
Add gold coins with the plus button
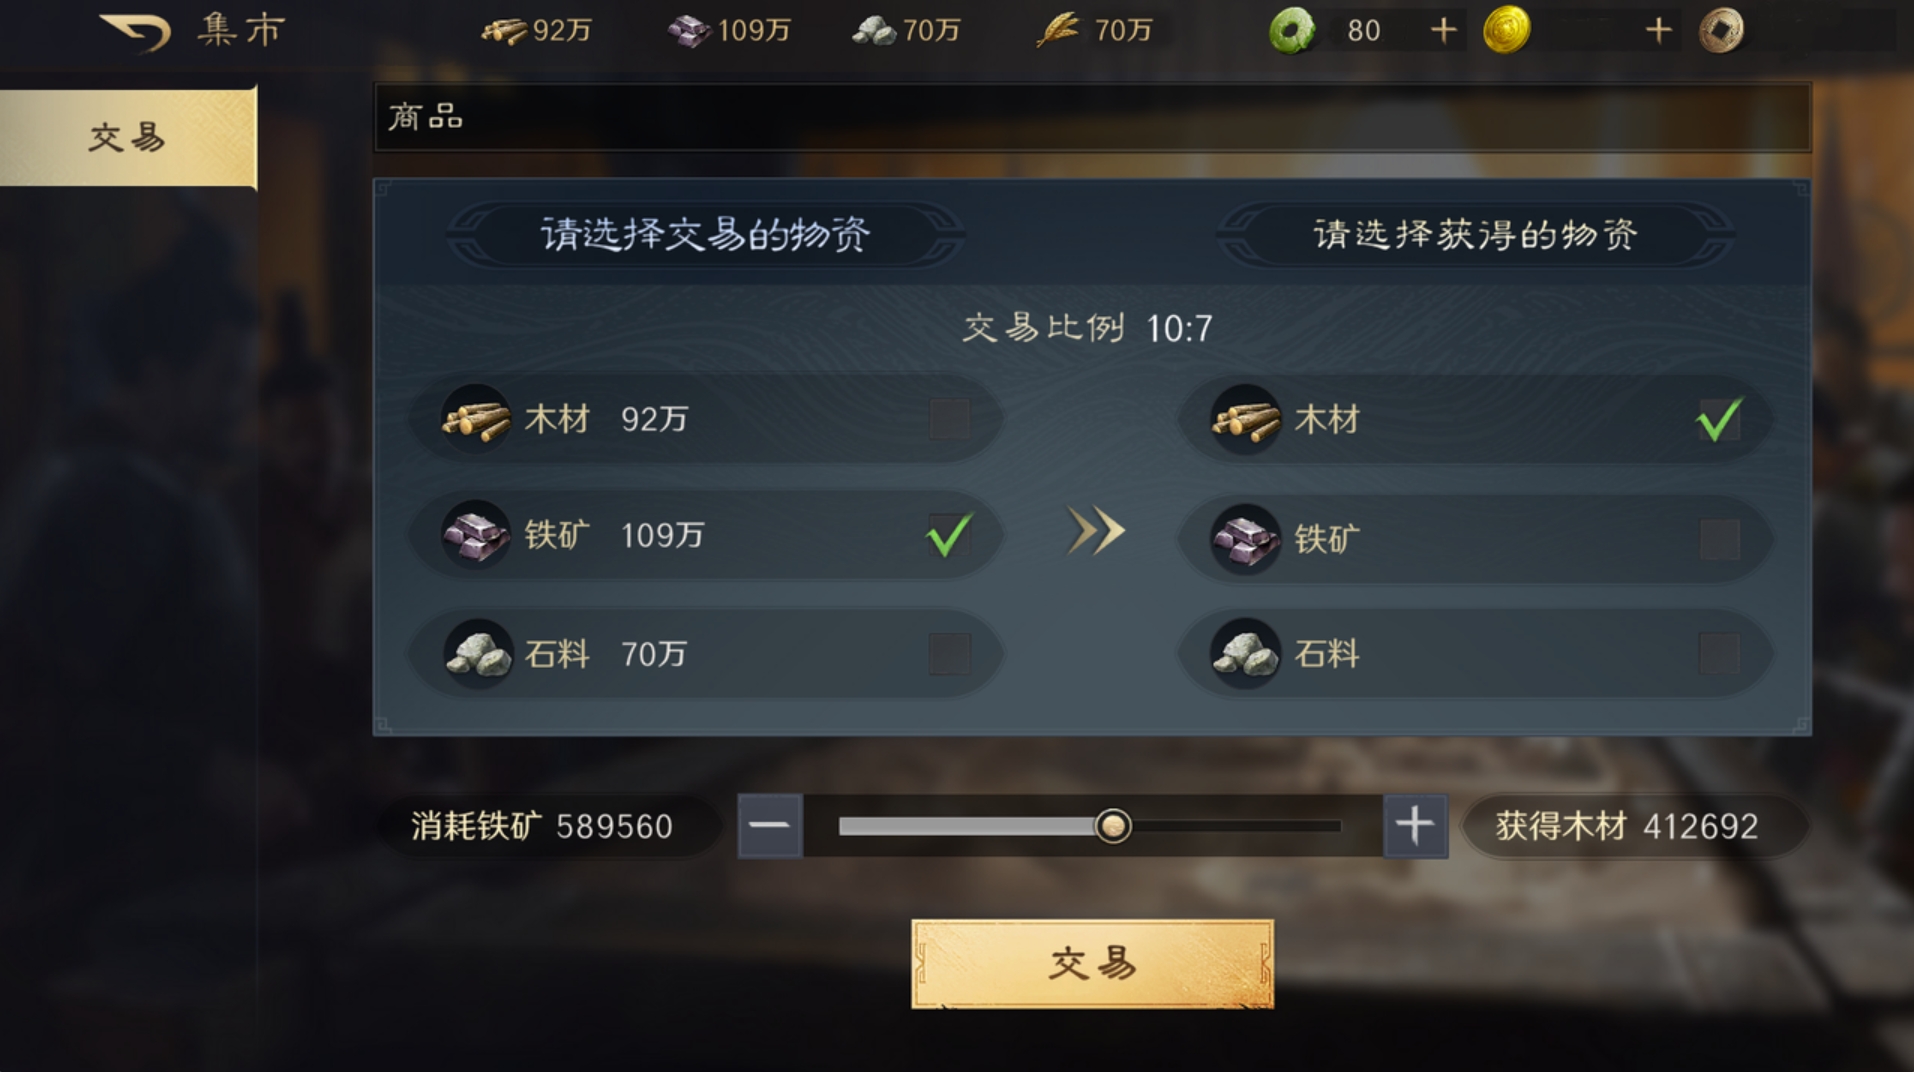click(x=1658, y=31)
